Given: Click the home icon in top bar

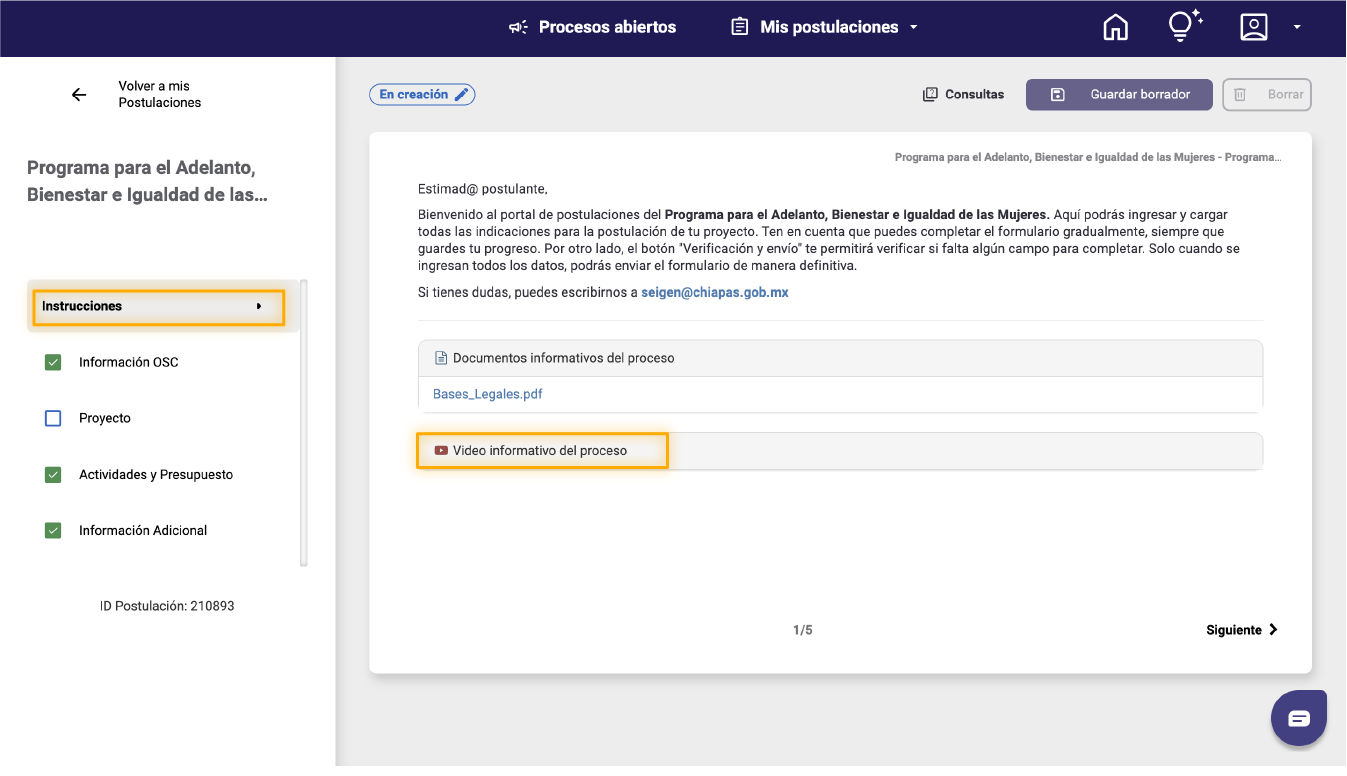Looking at the screenshot, I should click(x=1115, y=28).
